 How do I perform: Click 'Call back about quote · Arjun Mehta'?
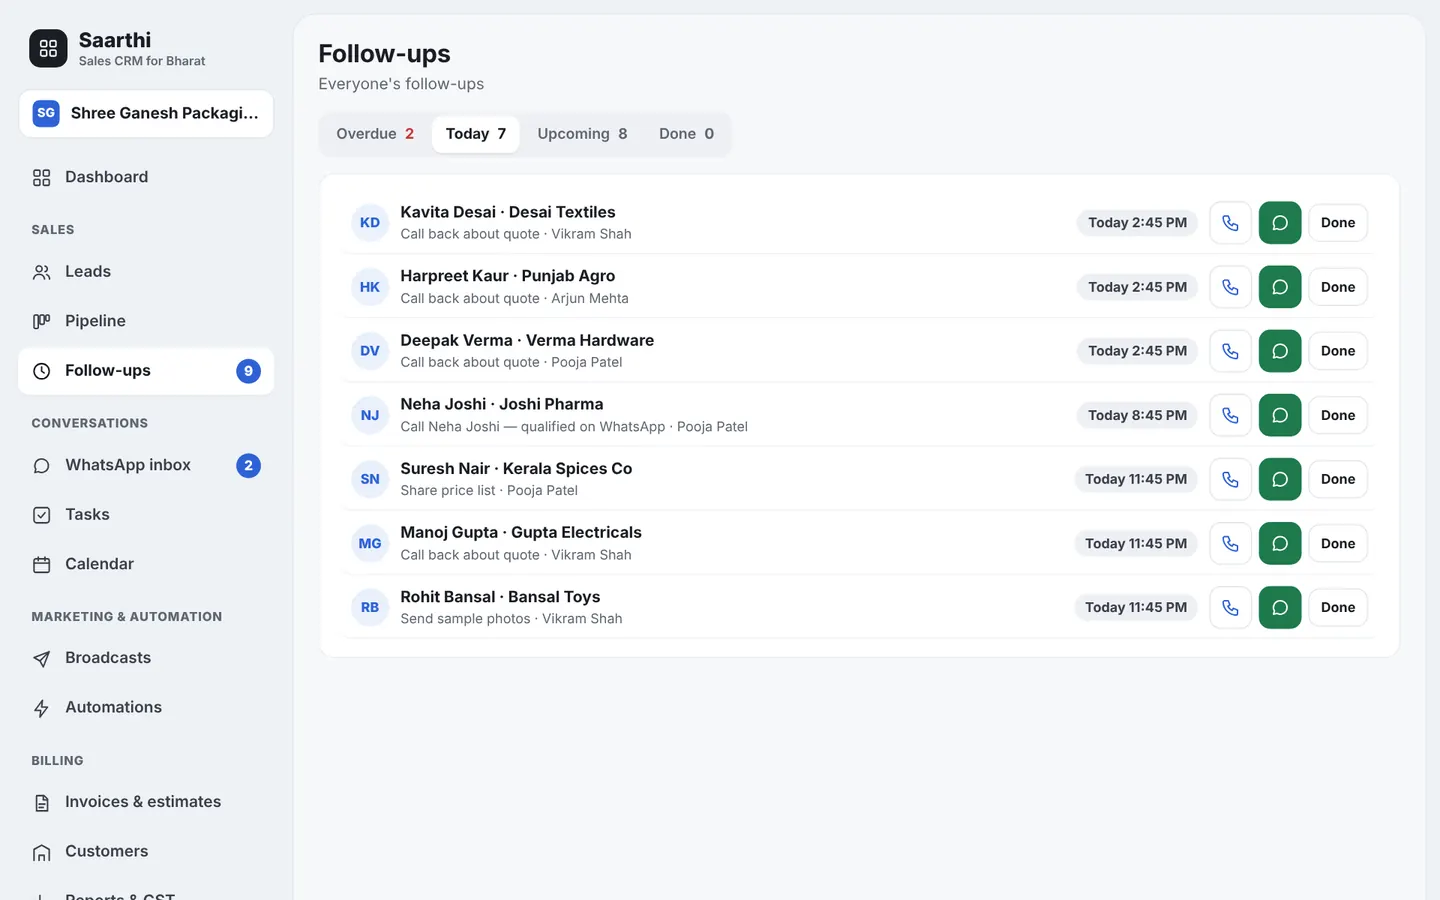pos(515,298)
